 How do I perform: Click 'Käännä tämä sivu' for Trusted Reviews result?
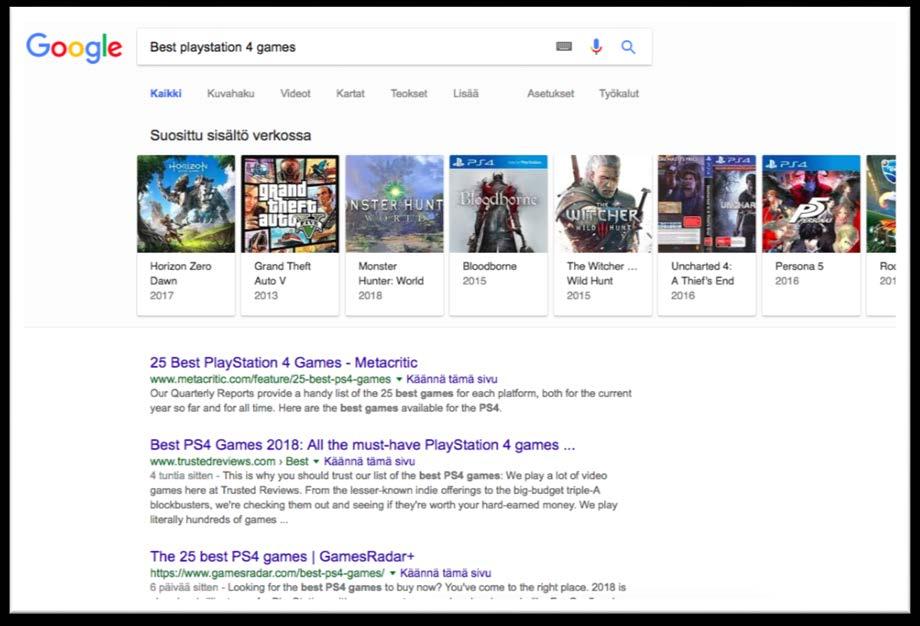pos(369,461)
